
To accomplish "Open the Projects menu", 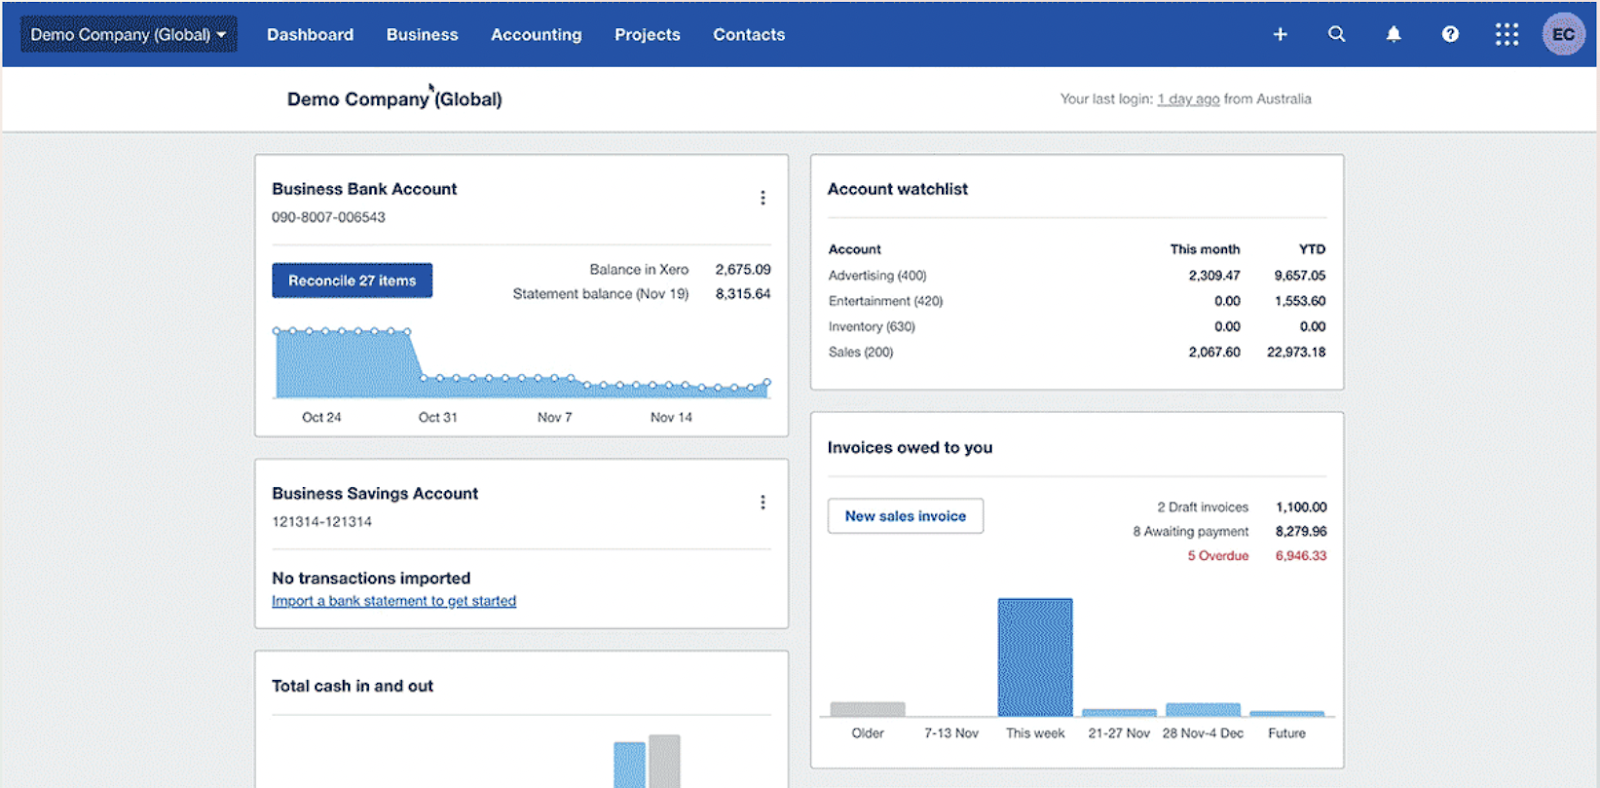I will coord(647,34).
